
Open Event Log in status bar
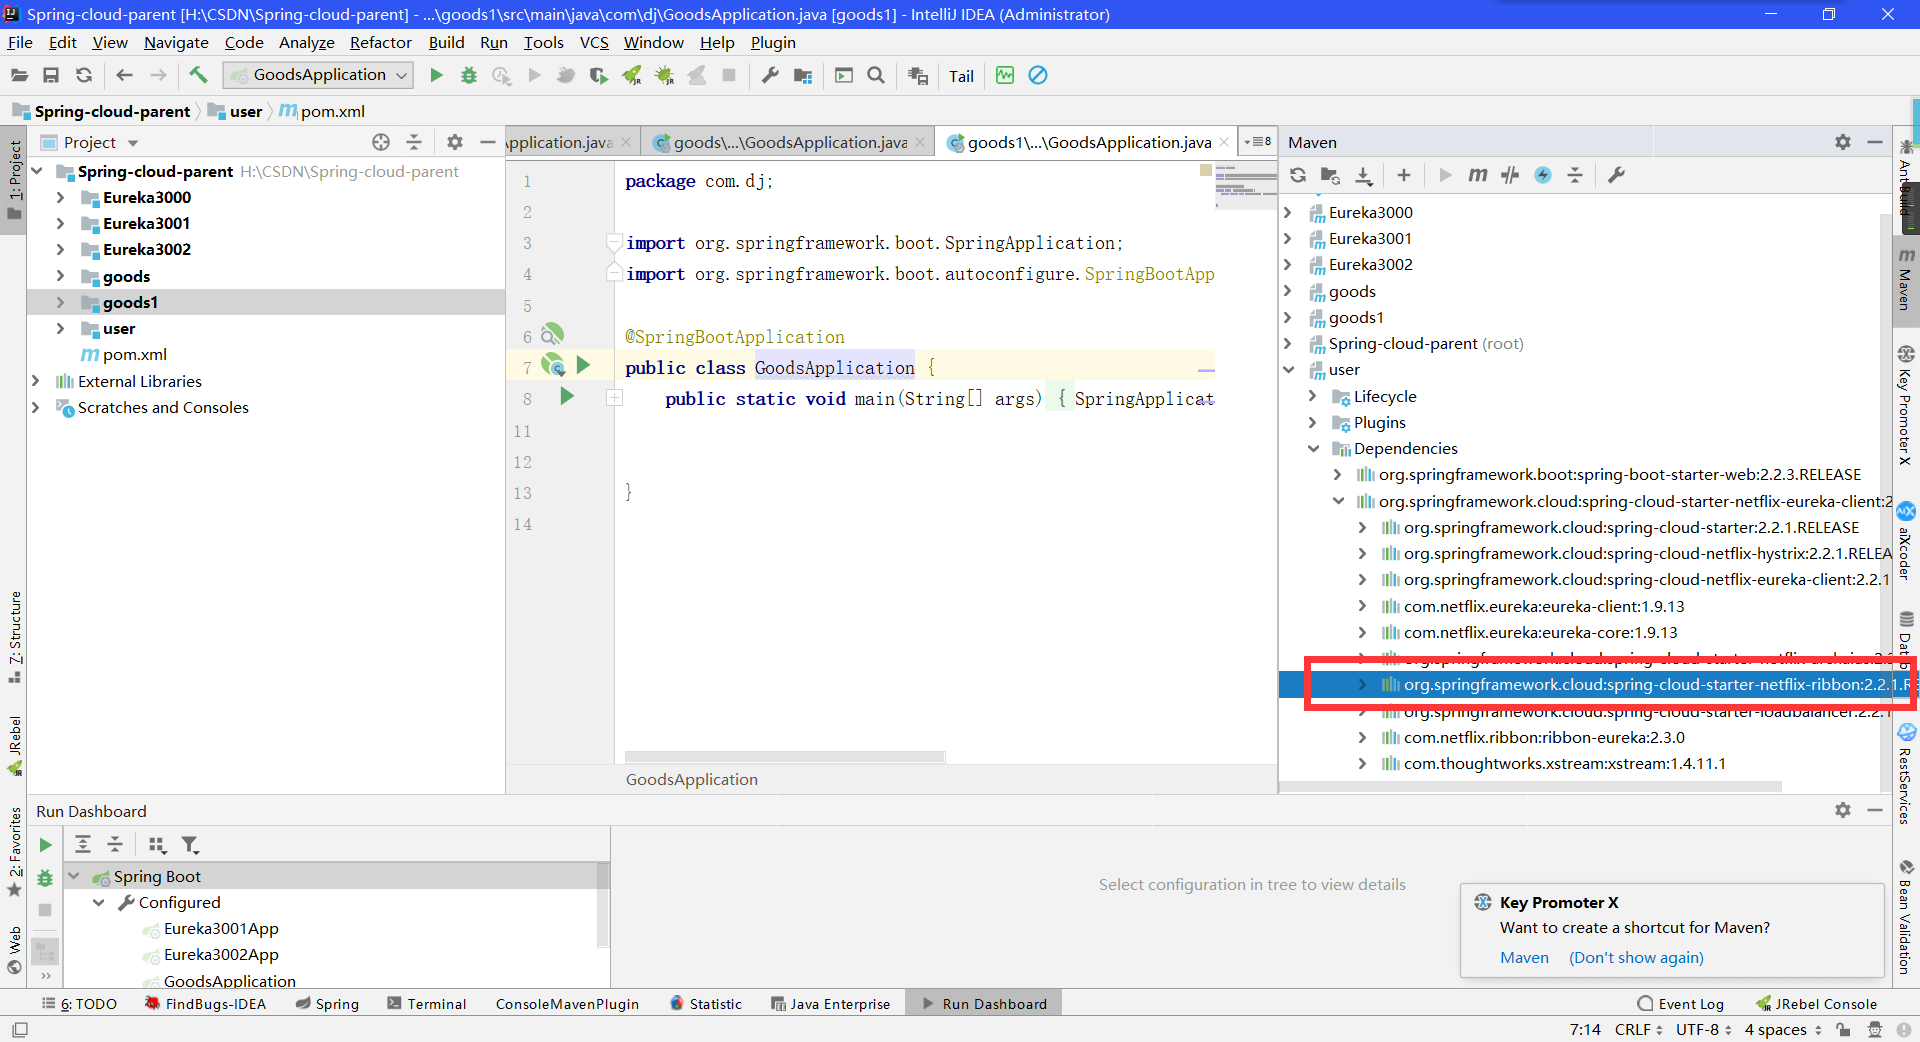click(1680, 1004)
